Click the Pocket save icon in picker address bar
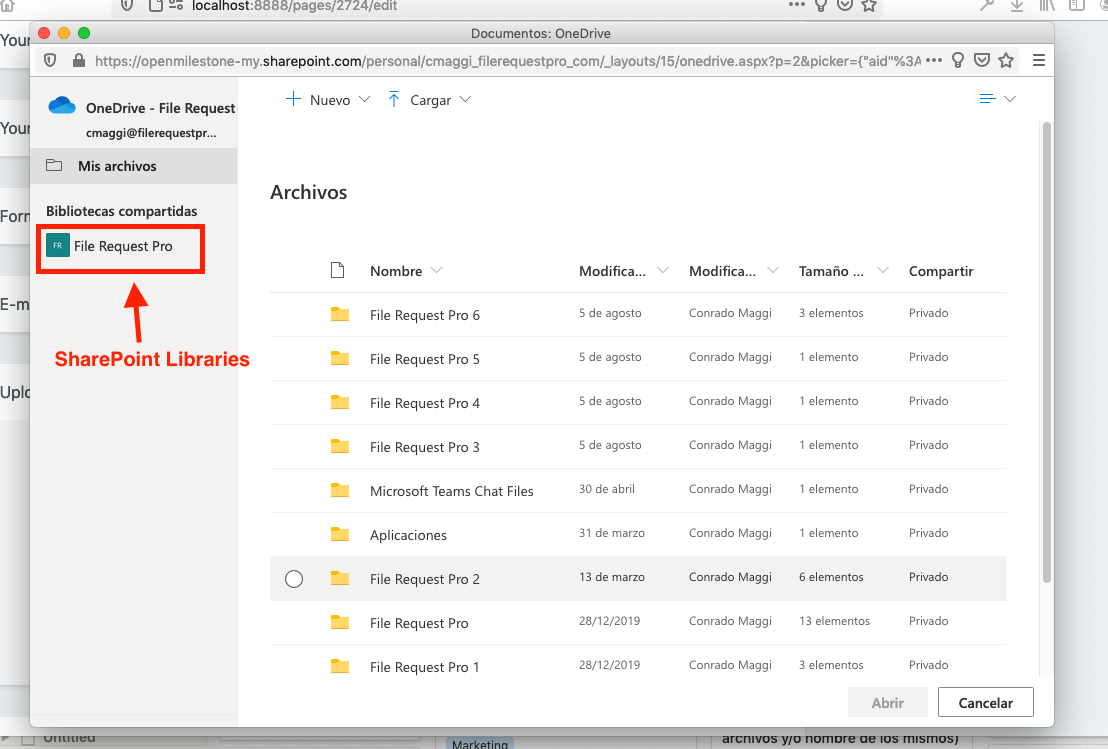1108x749 pixels. coord(982,60)
